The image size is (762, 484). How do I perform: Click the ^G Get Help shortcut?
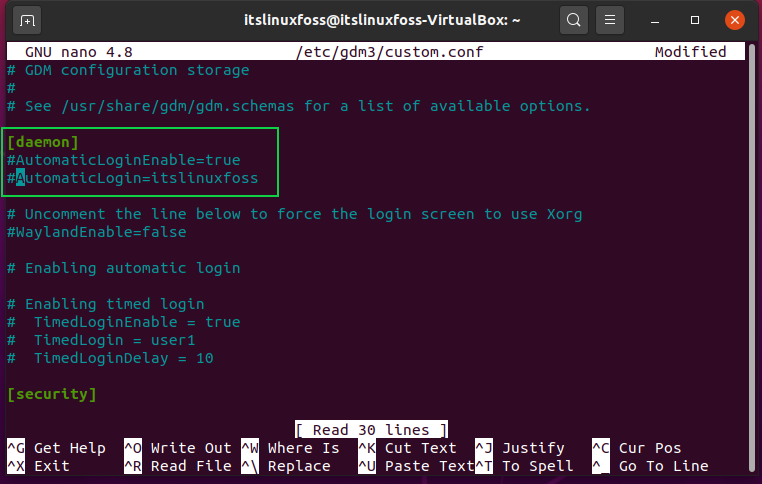point(56,448)
